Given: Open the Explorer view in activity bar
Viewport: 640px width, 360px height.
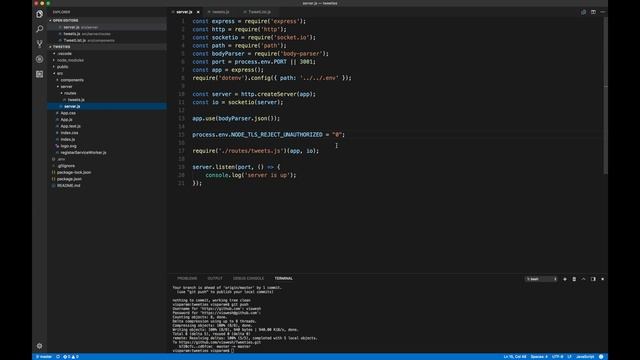Looking at the screenshot, I should tap(39, 14).
